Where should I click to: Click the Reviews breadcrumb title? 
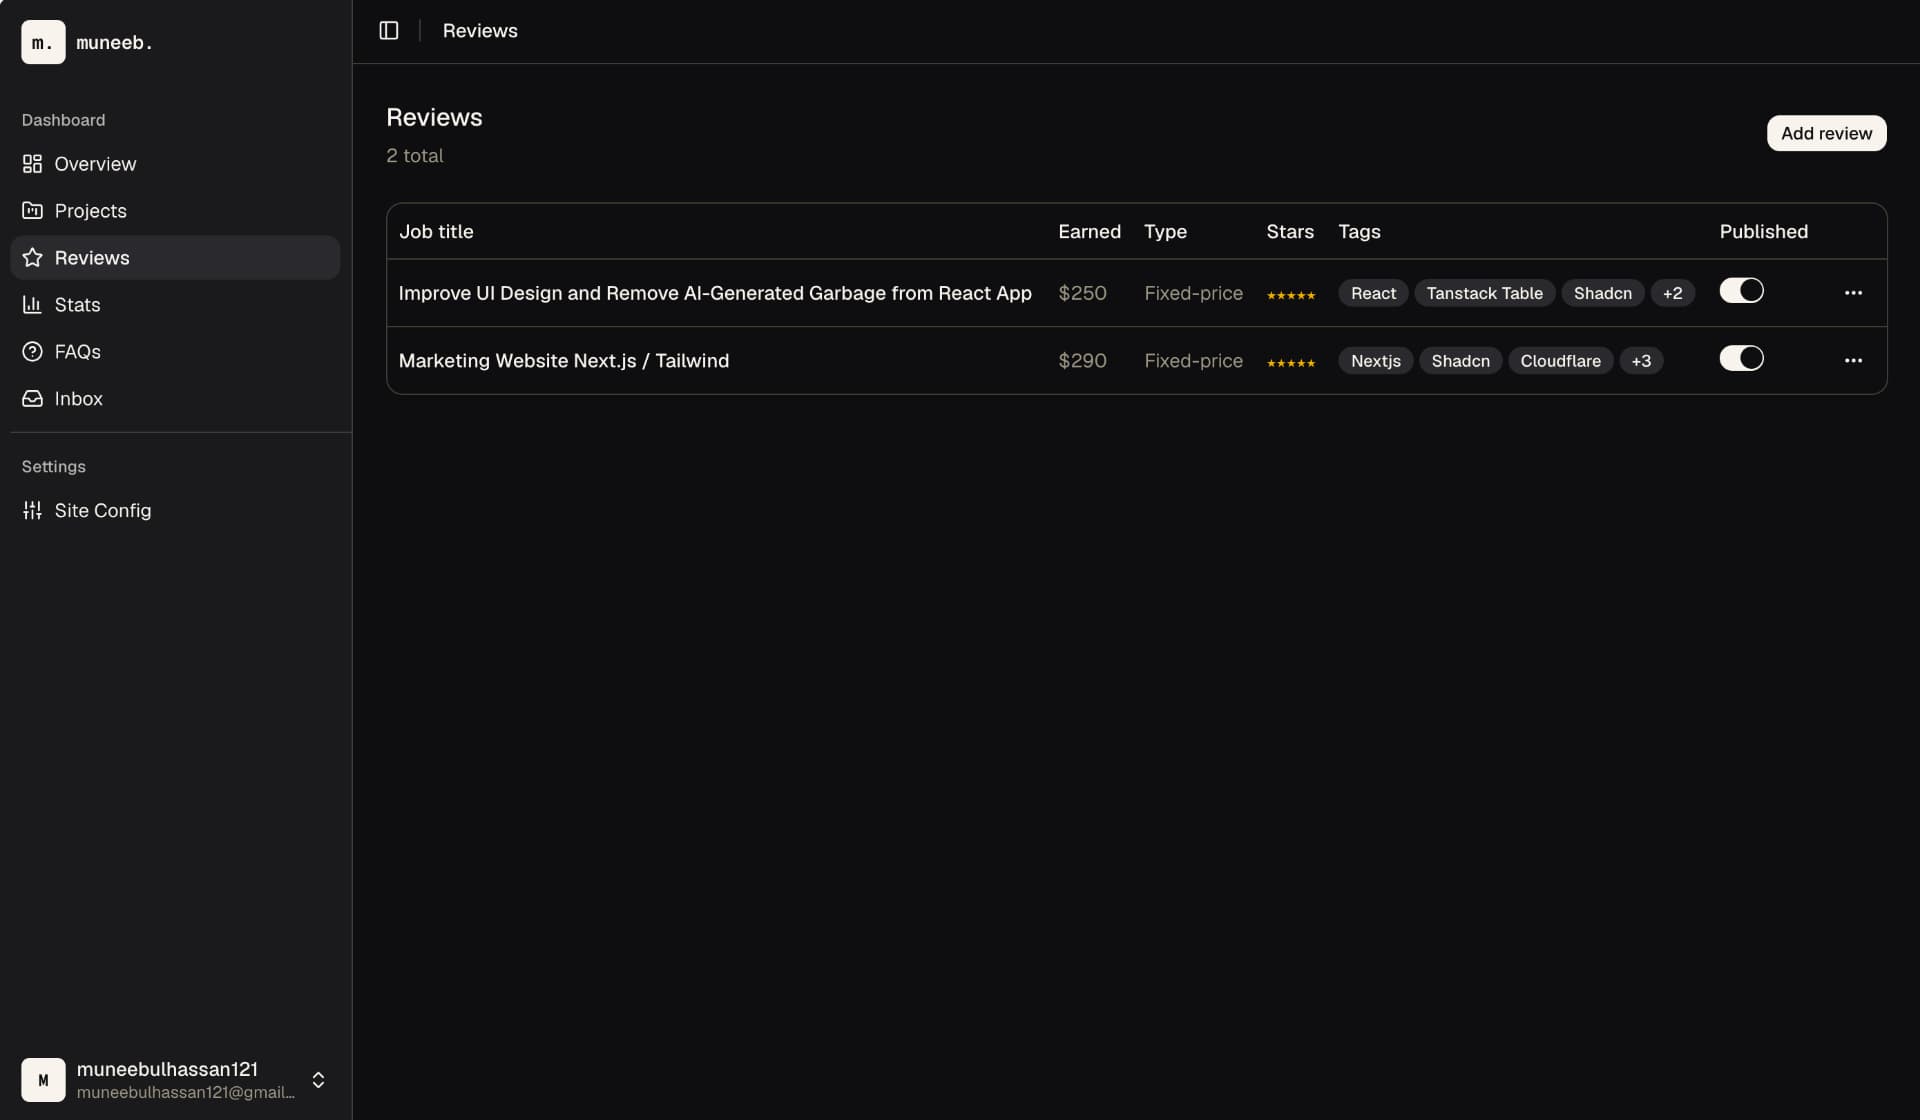[x=480, y=31]
